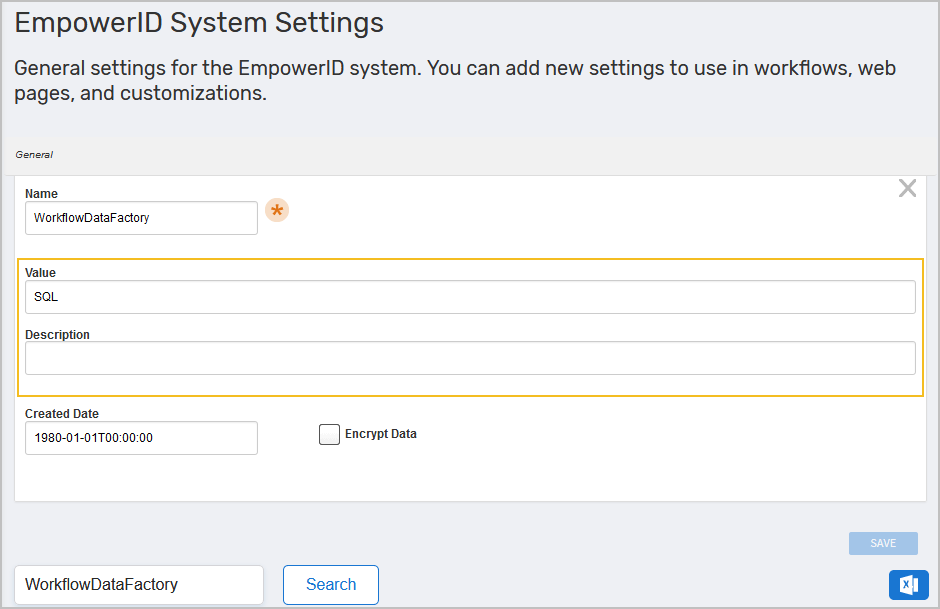Image resolution: width=940 pixels, height=609 pixels.
Task: Click the Search button
Action: [330, 585]
